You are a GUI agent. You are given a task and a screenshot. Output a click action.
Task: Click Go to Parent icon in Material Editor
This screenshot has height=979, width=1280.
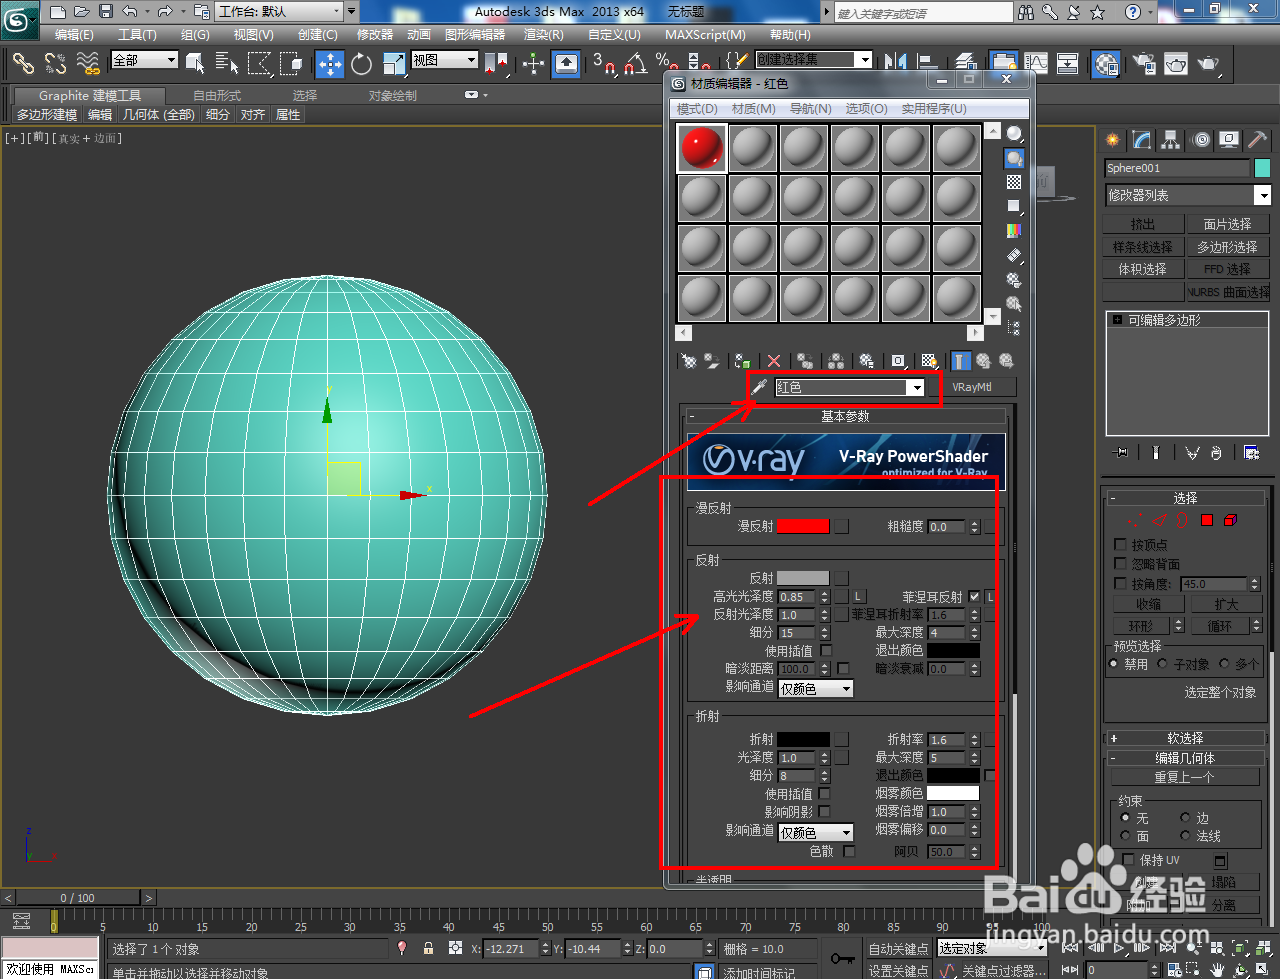pos(983,361)
